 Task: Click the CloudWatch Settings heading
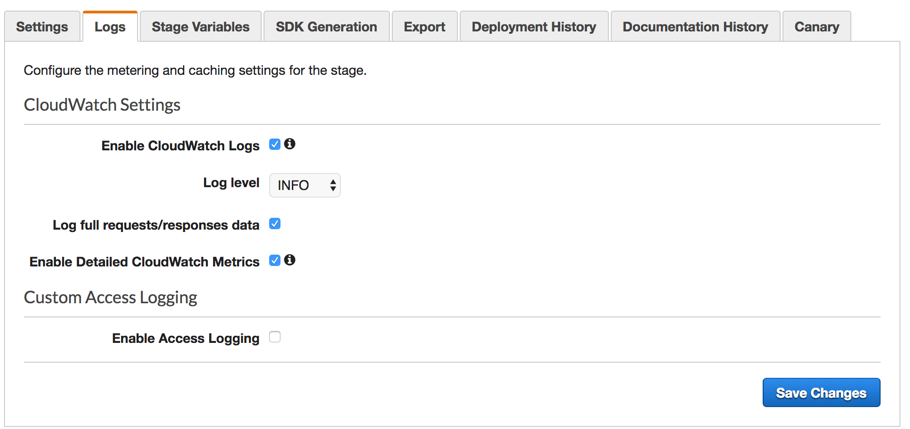pos(102,105)
